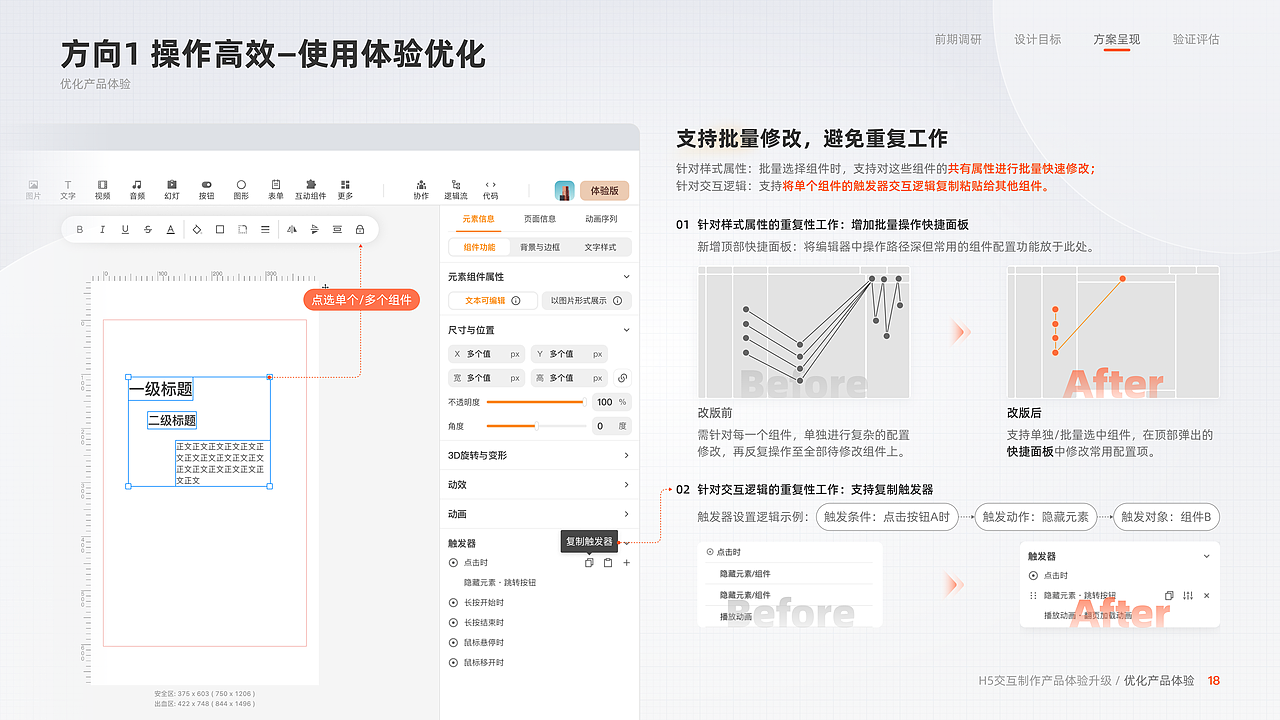Select the 文字 text tool

pos(67,188)
